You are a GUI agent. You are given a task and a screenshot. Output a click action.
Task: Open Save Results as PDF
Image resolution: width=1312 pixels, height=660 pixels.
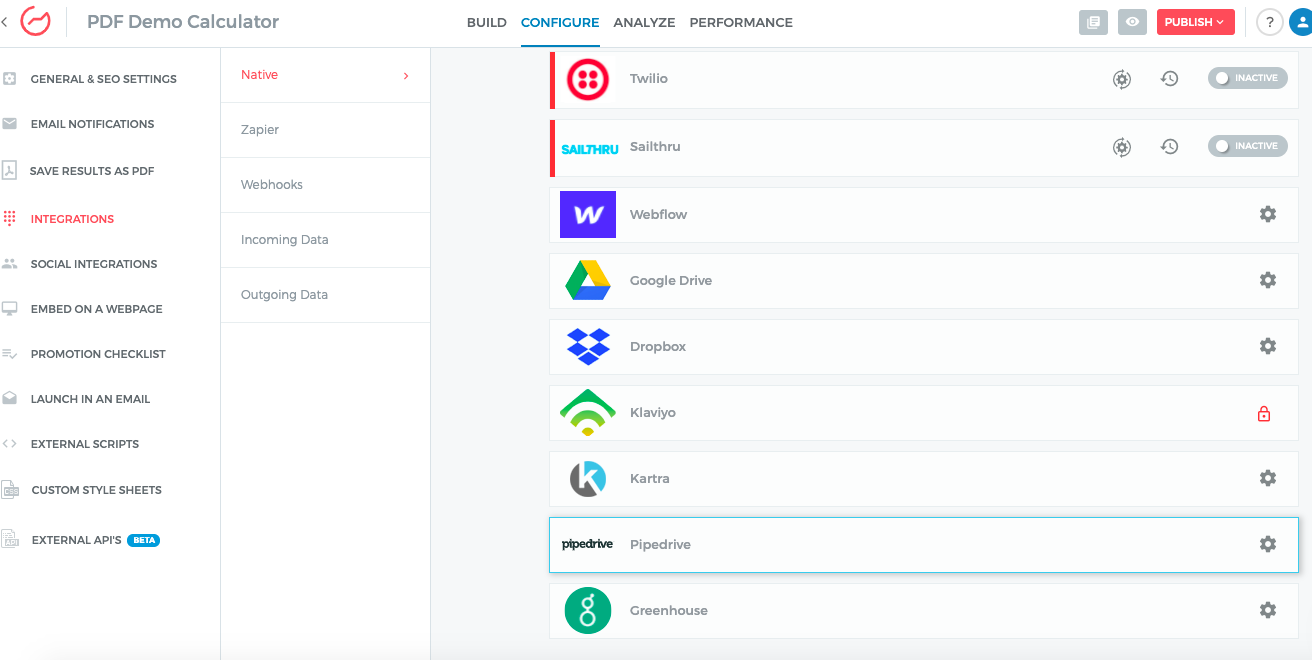[x=92, y=171]
